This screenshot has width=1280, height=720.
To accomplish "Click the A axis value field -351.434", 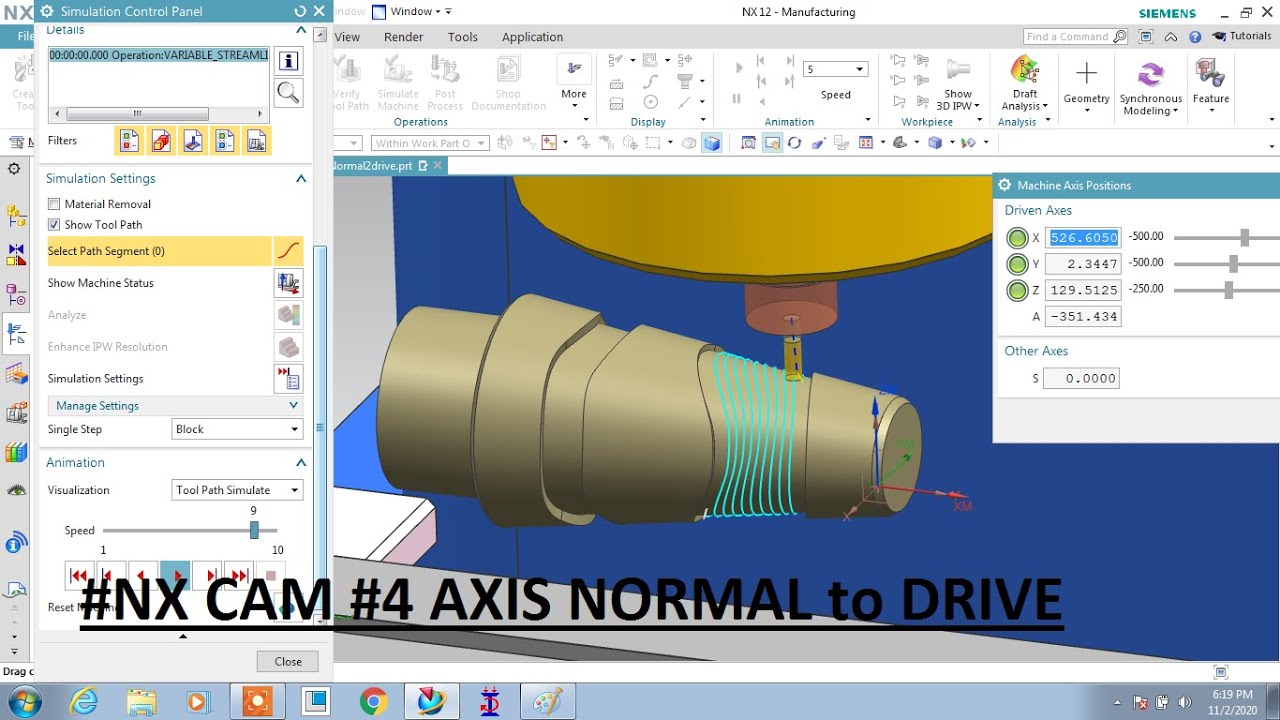I will pos(1083,317).
